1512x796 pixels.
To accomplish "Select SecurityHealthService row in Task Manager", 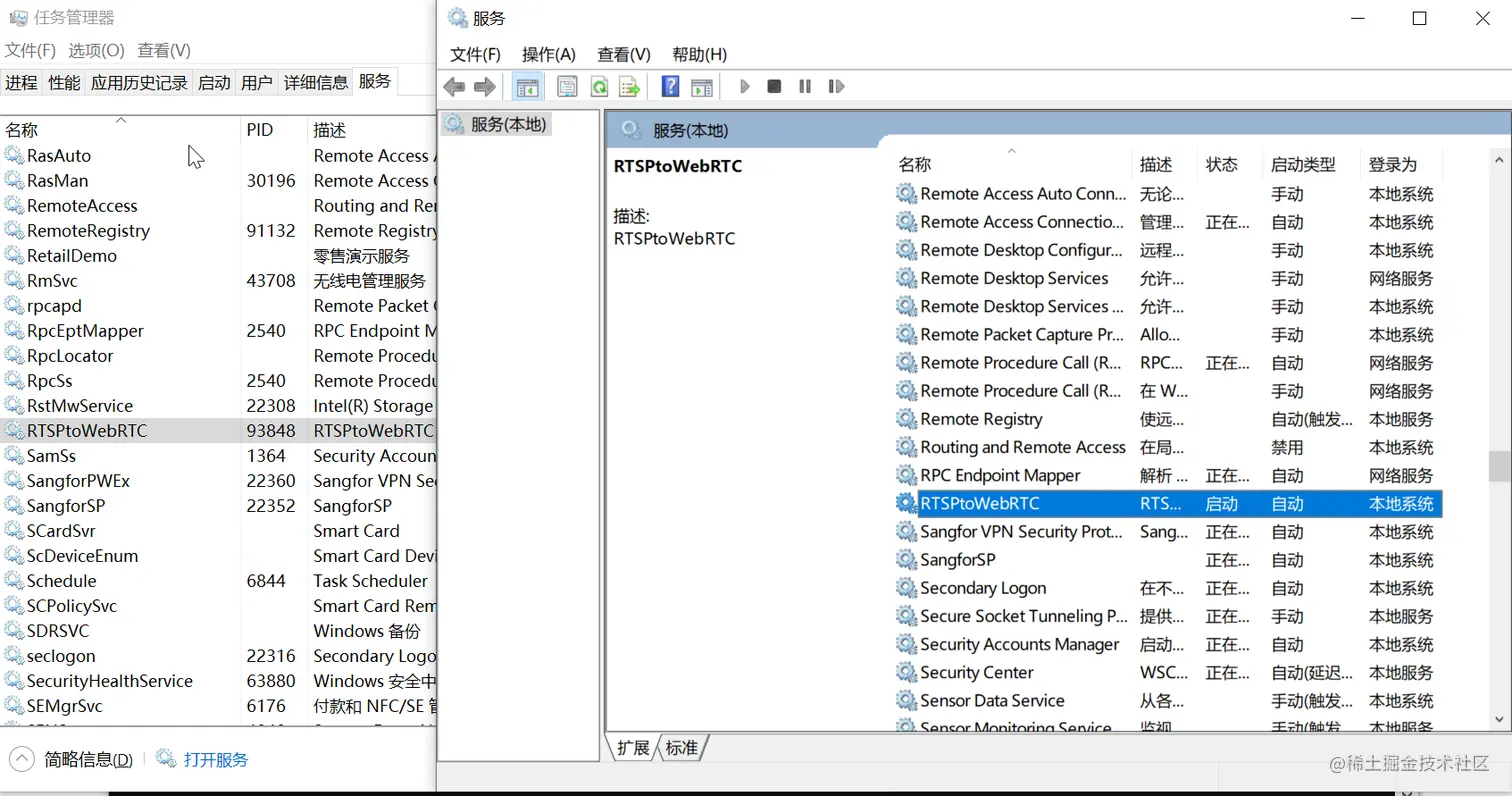I will (x=218, y=681).
